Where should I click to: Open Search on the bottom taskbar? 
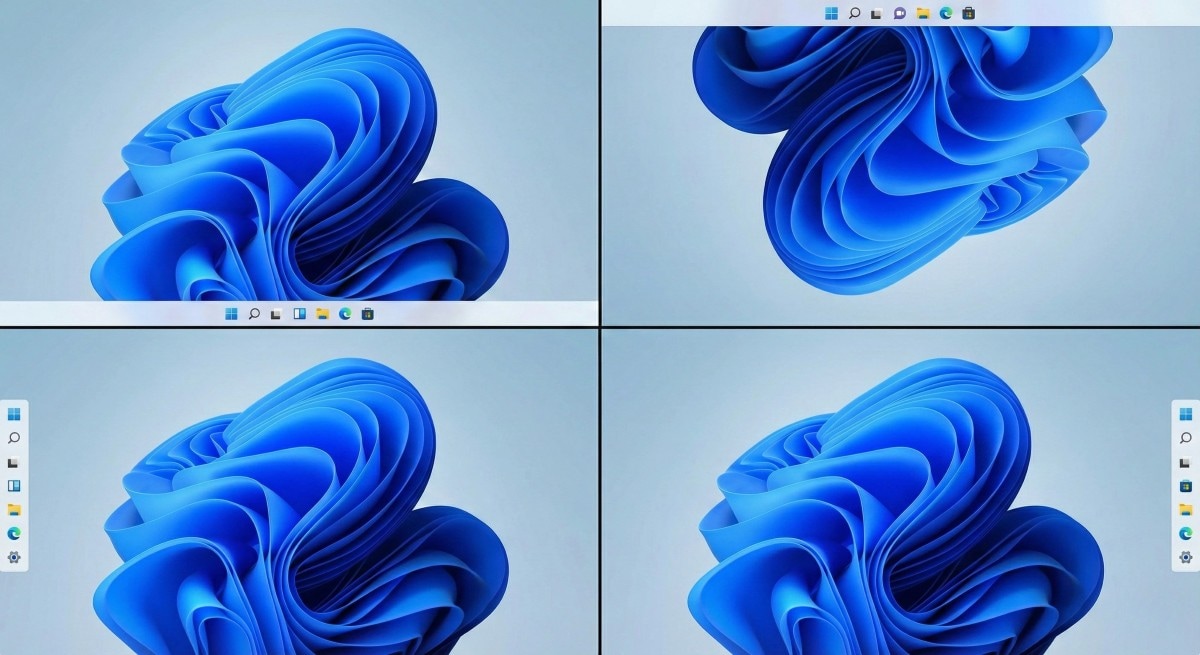click(x=254, y=314)
